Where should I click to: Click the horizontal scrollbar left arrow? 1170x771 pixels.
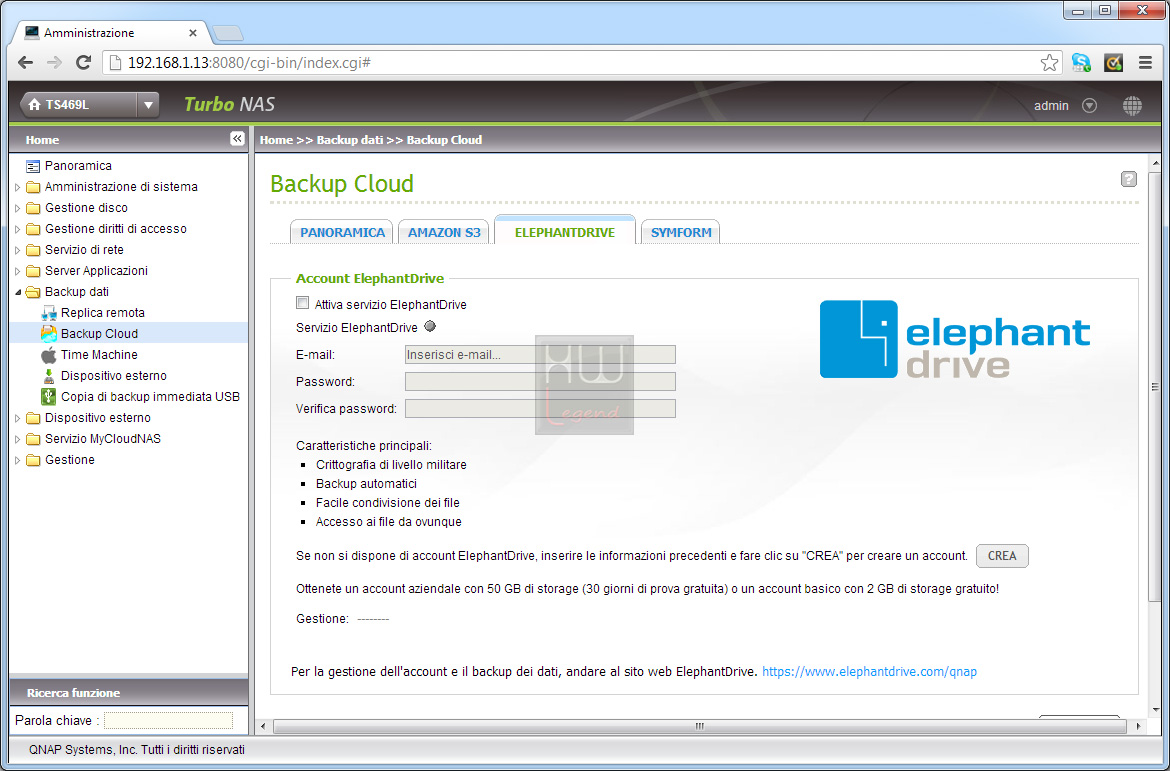click(262, 725)
